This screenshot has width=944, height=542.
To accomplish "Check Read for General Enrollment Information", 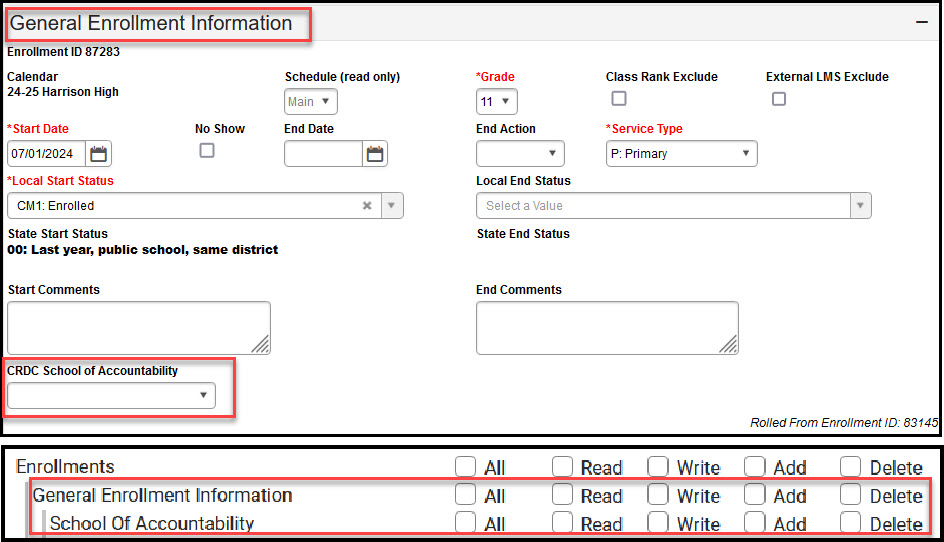I will point(562,495).
